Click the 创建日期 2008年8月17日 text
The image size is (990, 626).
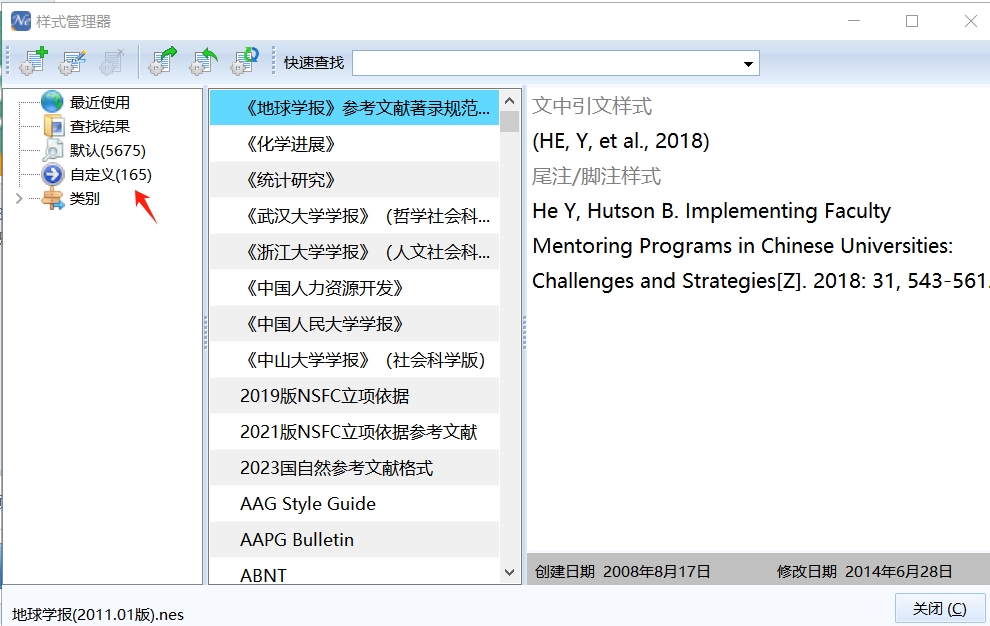click(x=623, y=572)
